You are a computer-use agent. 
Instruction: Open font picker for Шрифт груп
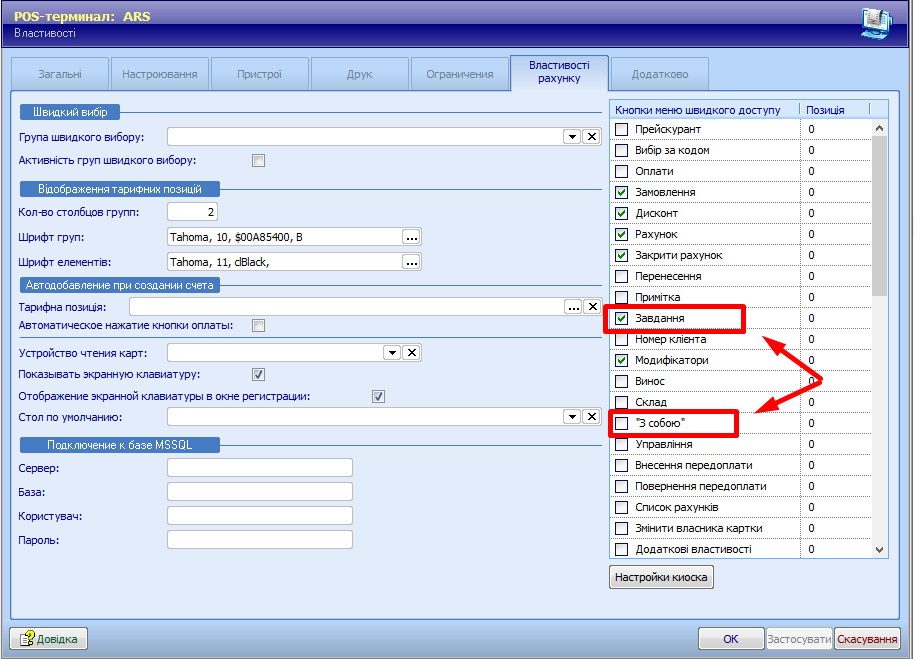click(410, 237)
